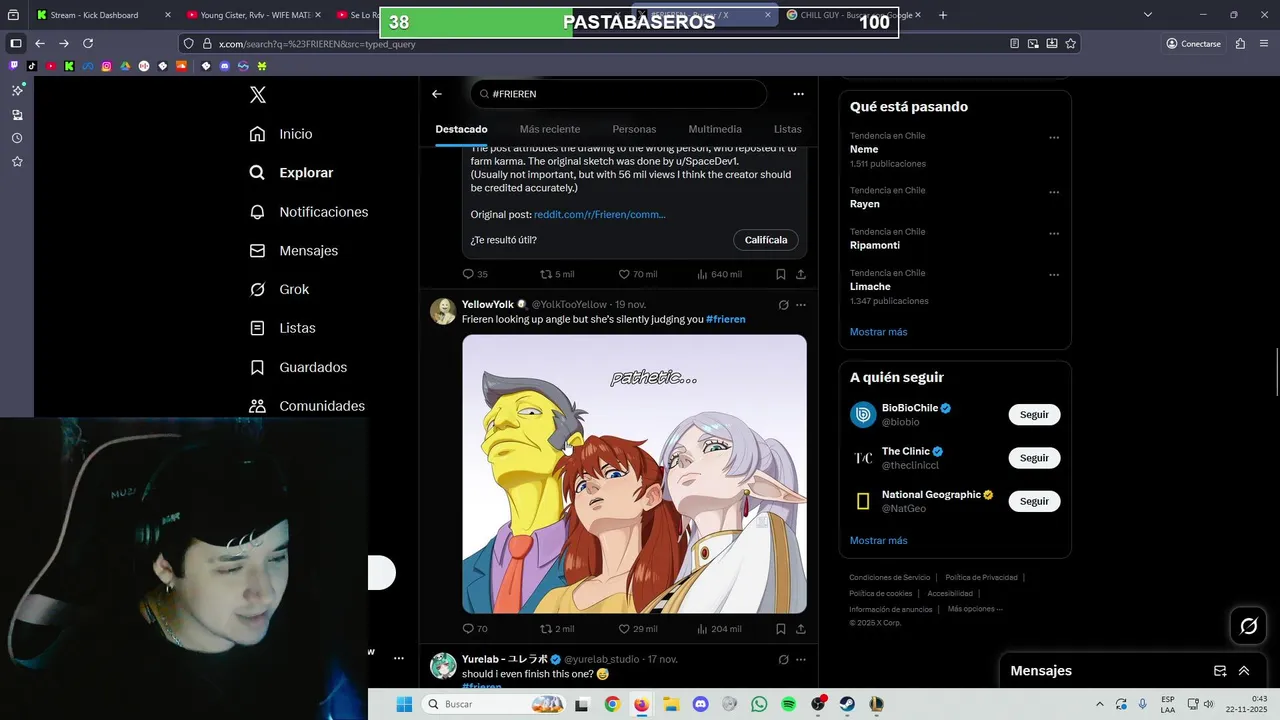This screenshot has width=1280, height=720.
Task: View analytics of post with 640 mil views
Action: [x=719, y=274]
